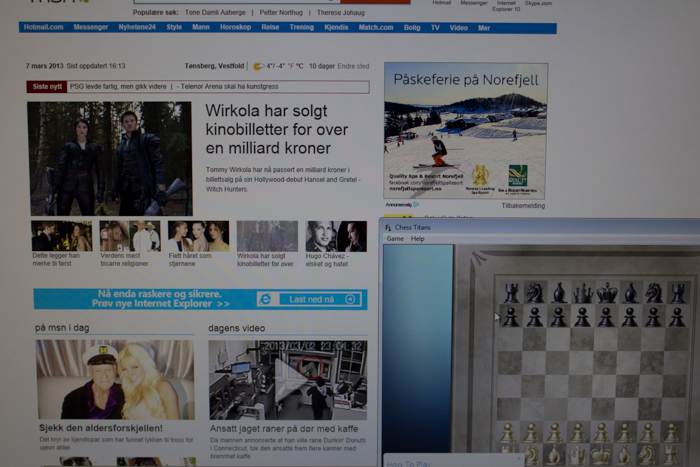Click Prøv nye Internet Explorer banner text
The width and height of the screenshot is (700, 467).
point(161,304)
